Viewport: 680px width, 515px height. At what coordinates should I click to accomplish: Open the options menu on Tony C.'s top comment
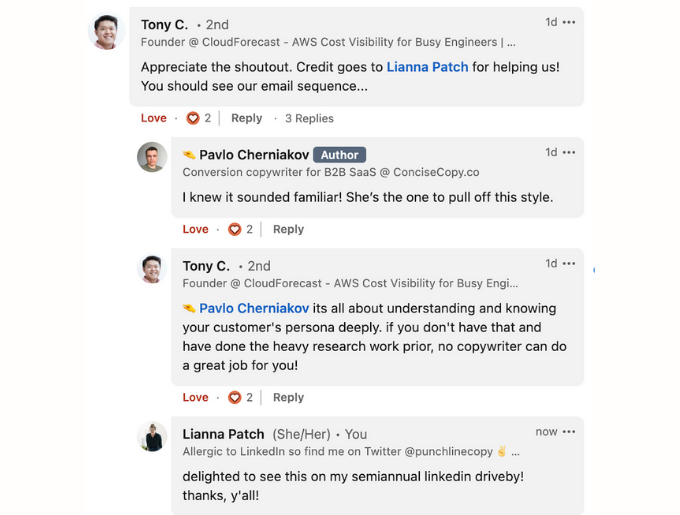tap(568, 22)
